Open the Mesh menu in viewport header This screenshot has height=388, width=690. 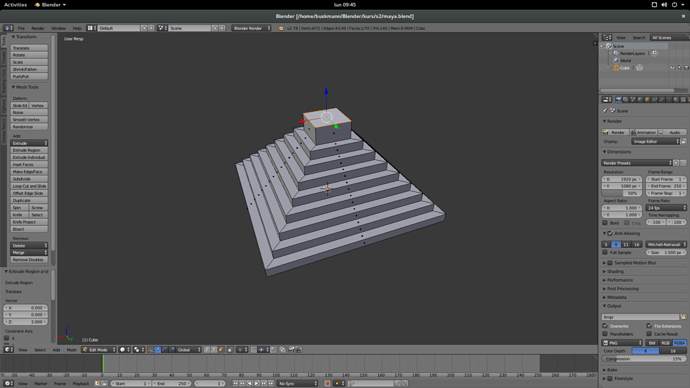(71, 350)
